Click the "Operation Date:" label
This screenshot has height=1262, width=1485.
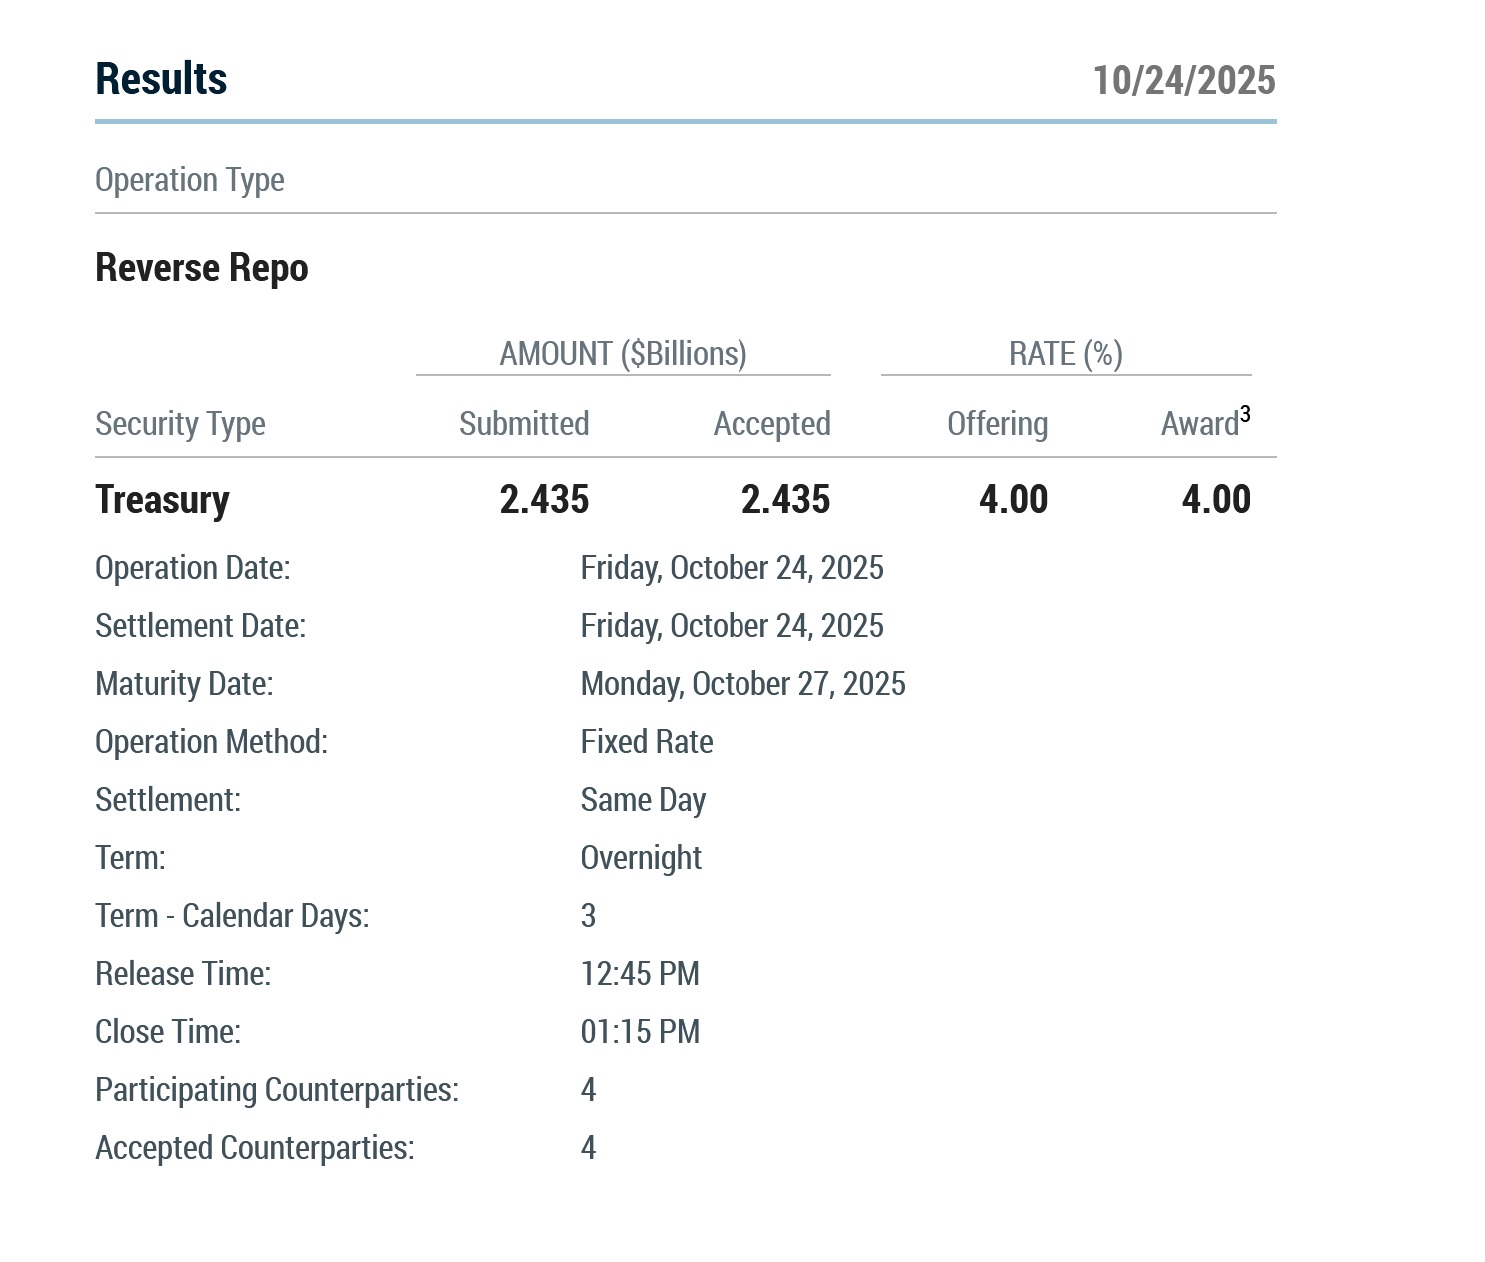[x=193, y=568]
